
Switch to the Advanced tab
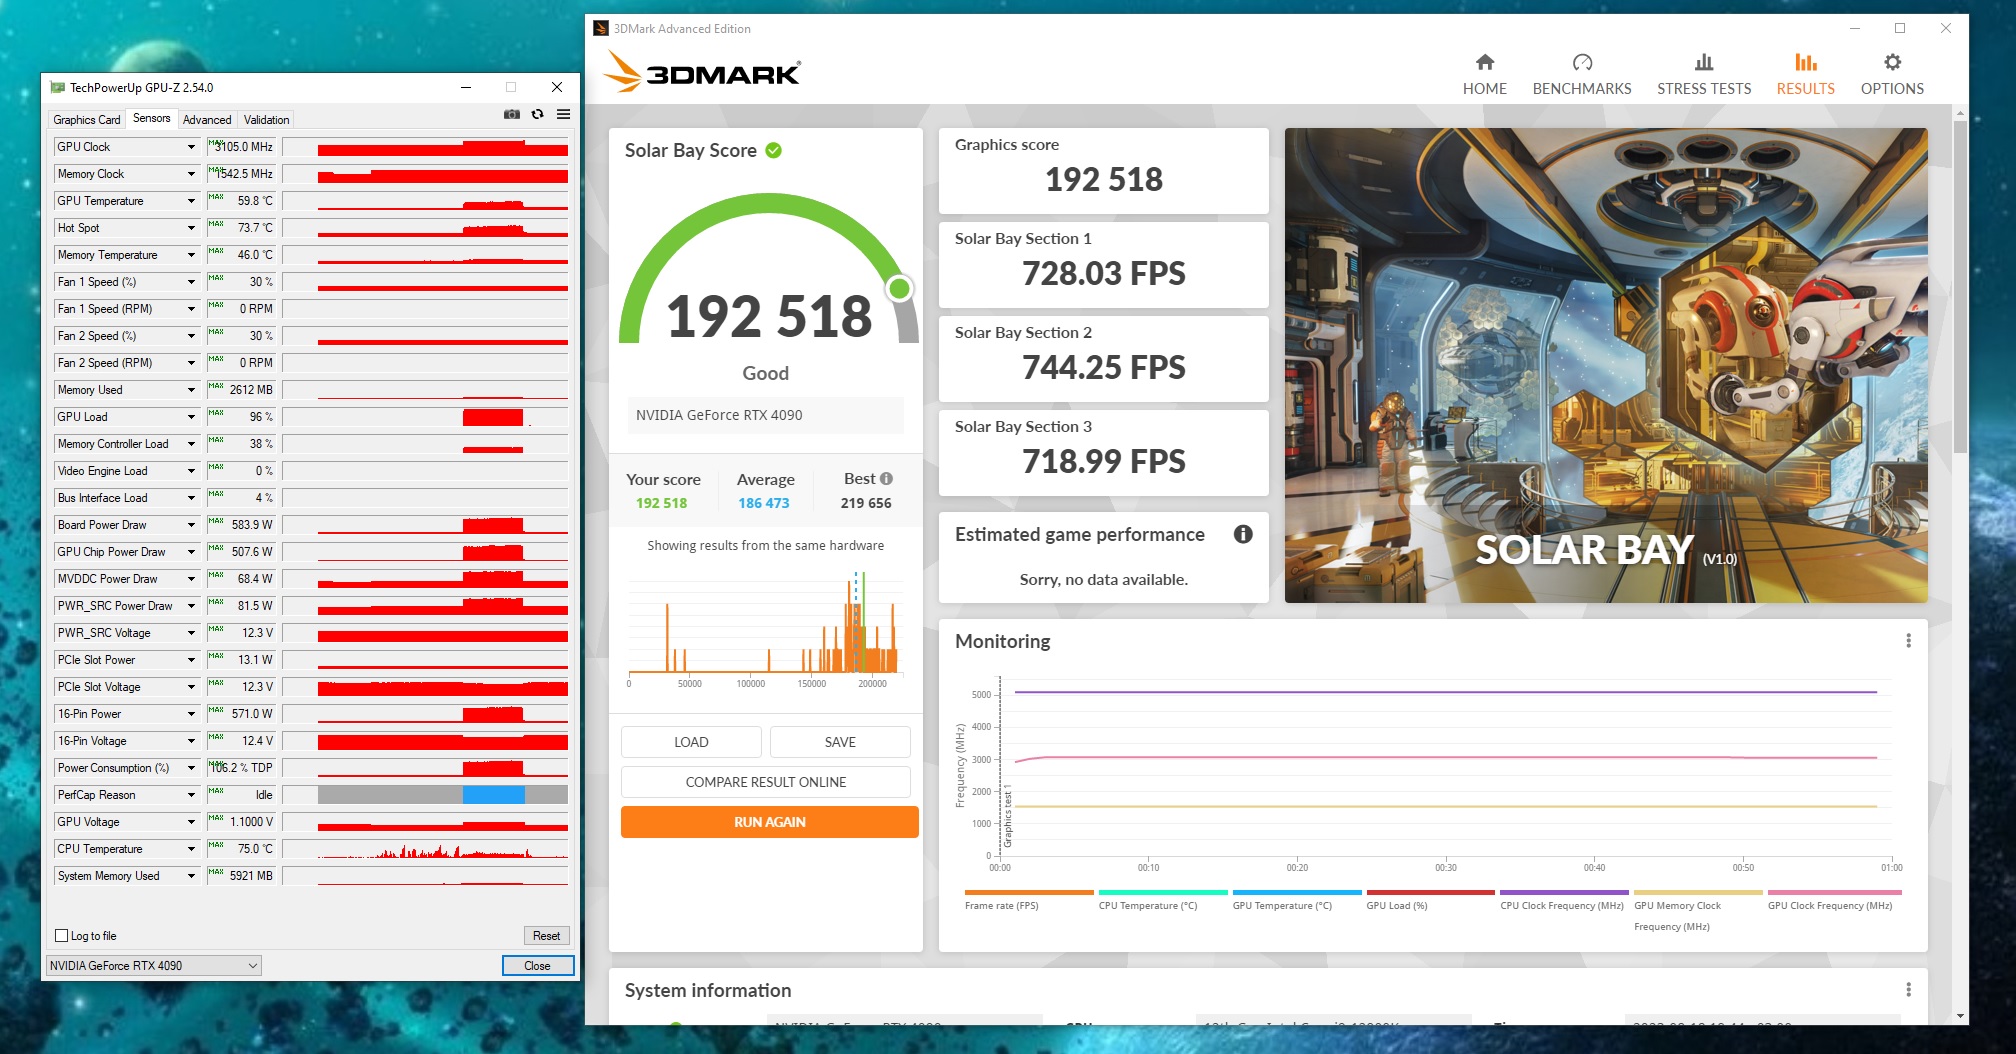point(207,120)
